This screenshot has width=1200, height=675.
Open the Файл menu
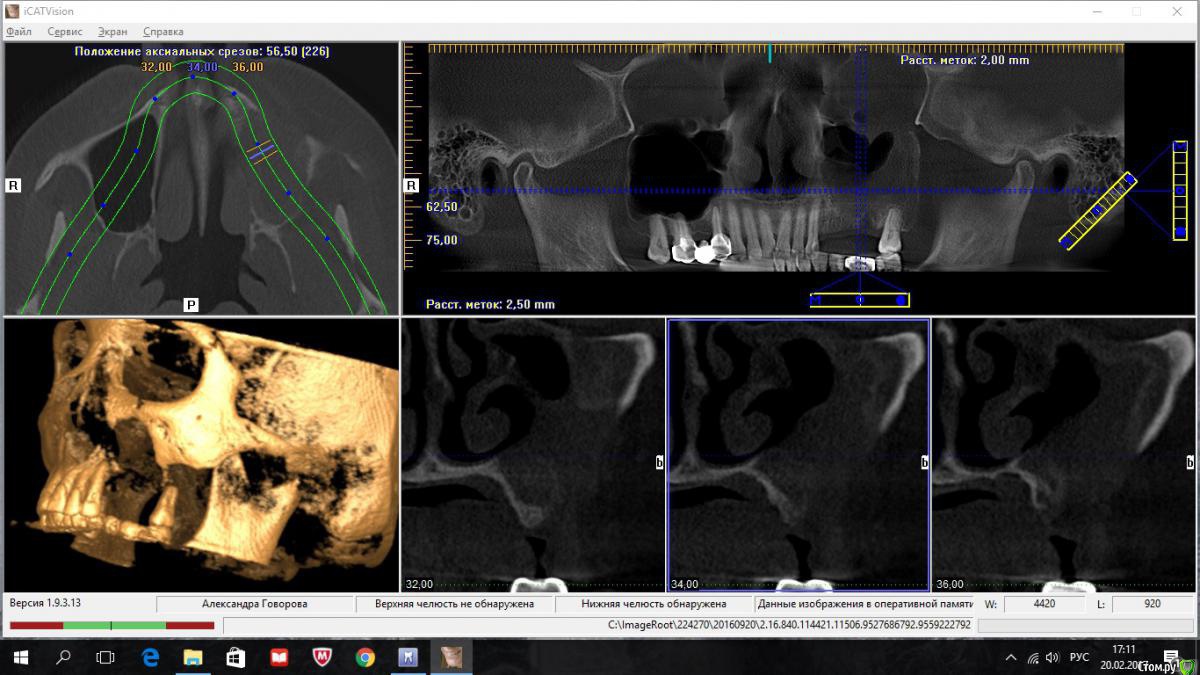click(x=19, y=32)
